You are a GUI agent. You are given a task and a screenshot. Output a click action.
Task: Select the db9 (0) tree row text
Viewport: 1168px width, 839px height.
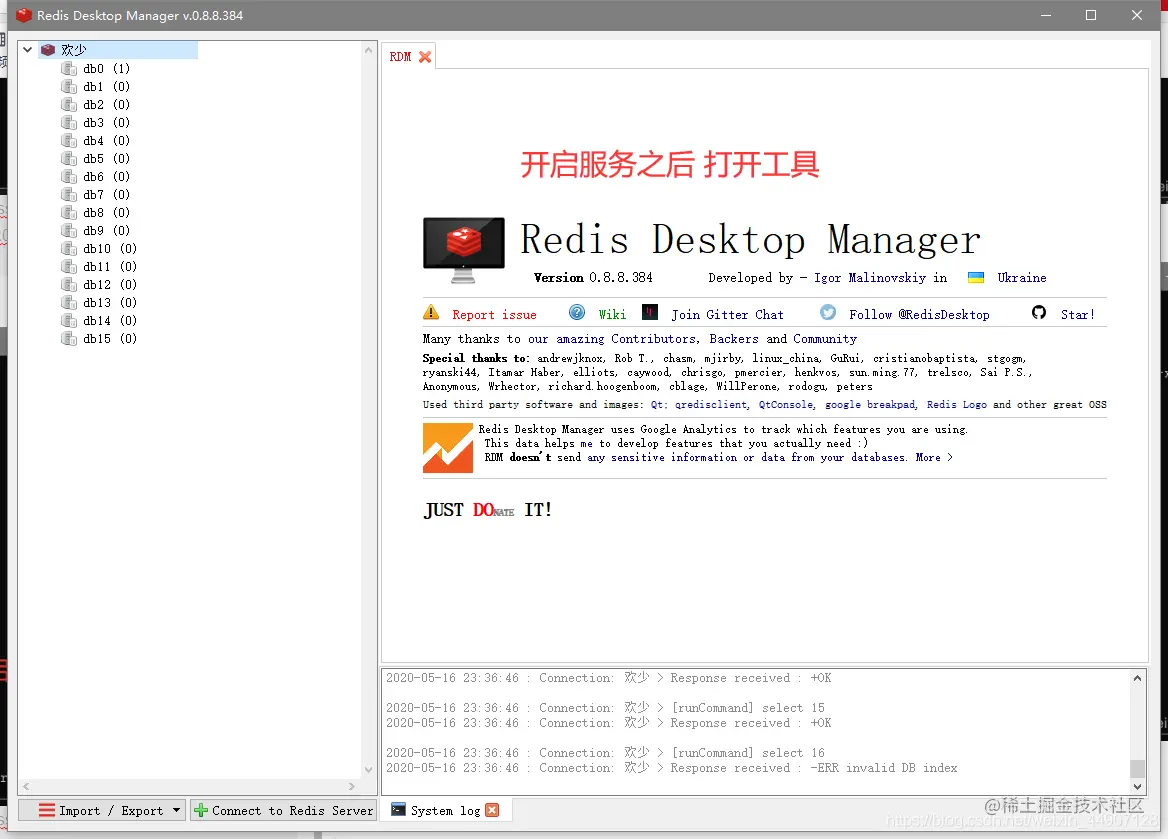107,230
